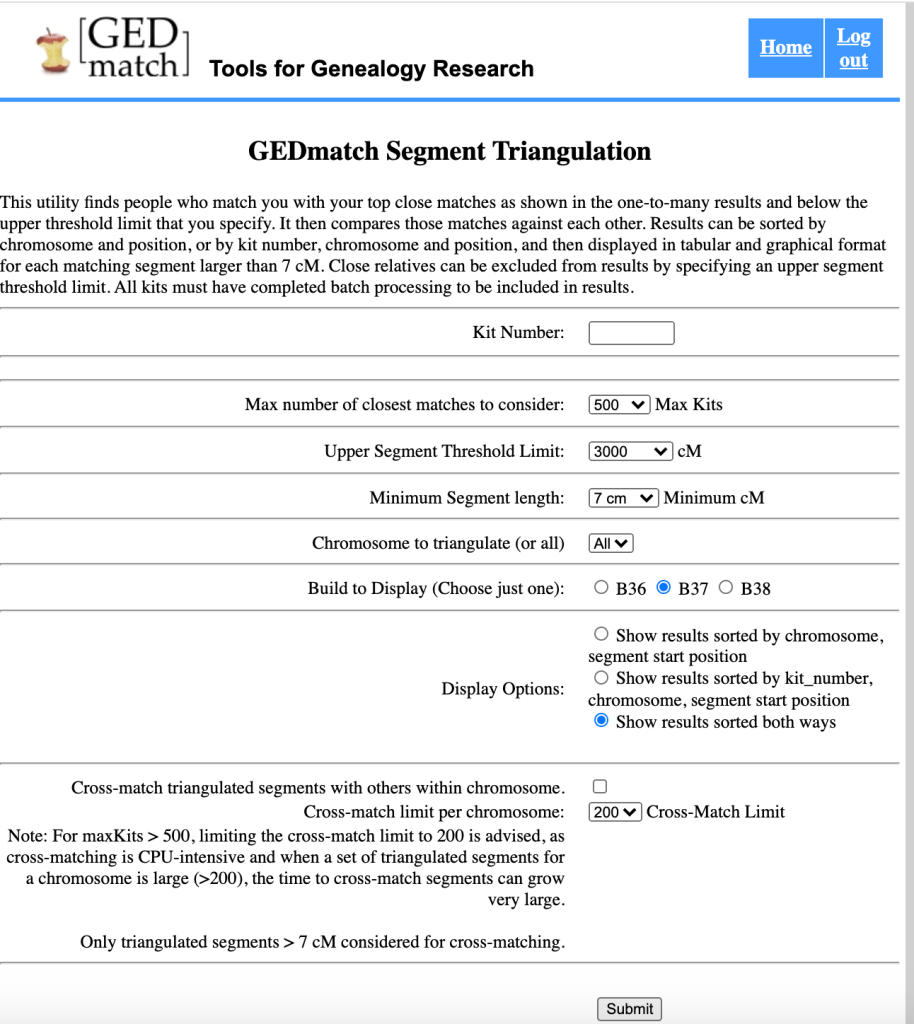The width and height of the screenshot is (914, 1024).
Task: Choose results sorted by kit_number option
Action: (601, 677)
